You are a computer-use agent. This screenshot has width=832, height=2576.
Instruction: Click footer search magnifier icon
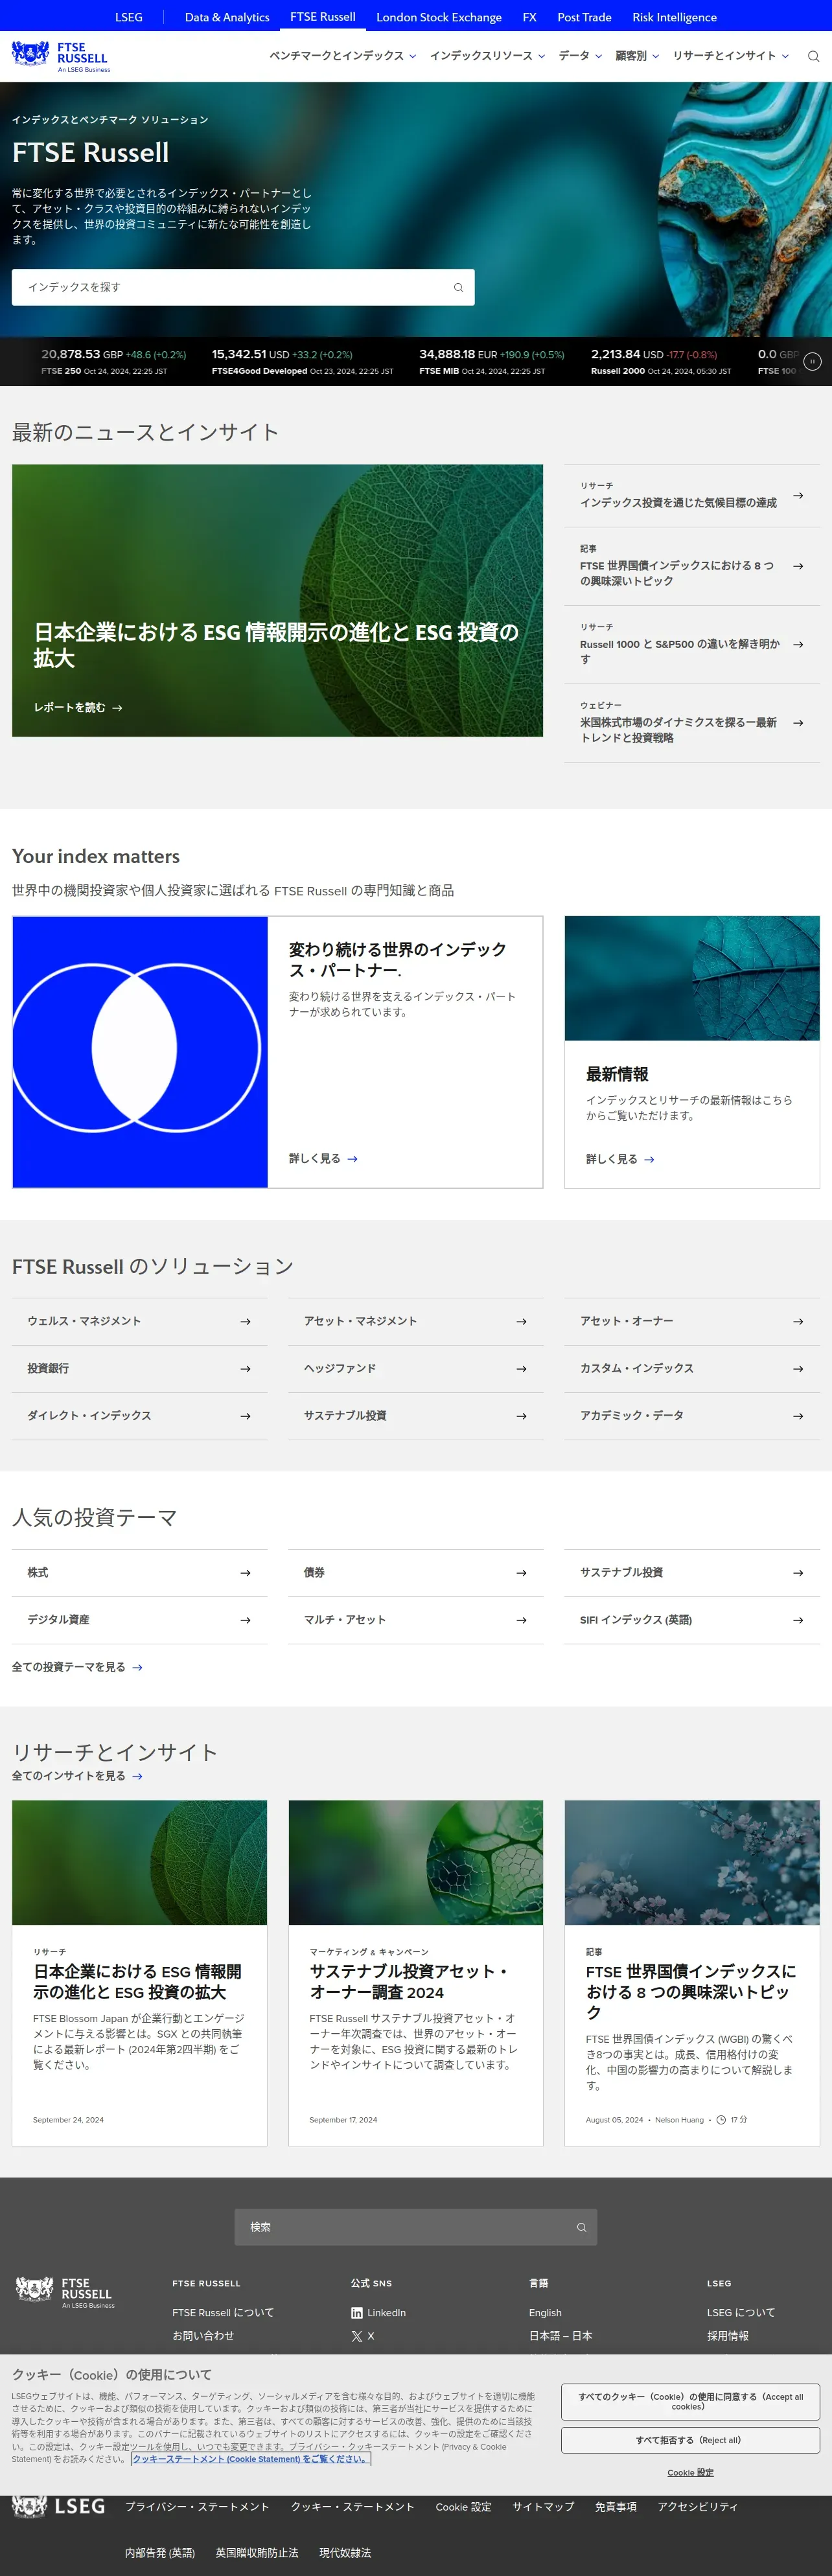point(581,2227)
